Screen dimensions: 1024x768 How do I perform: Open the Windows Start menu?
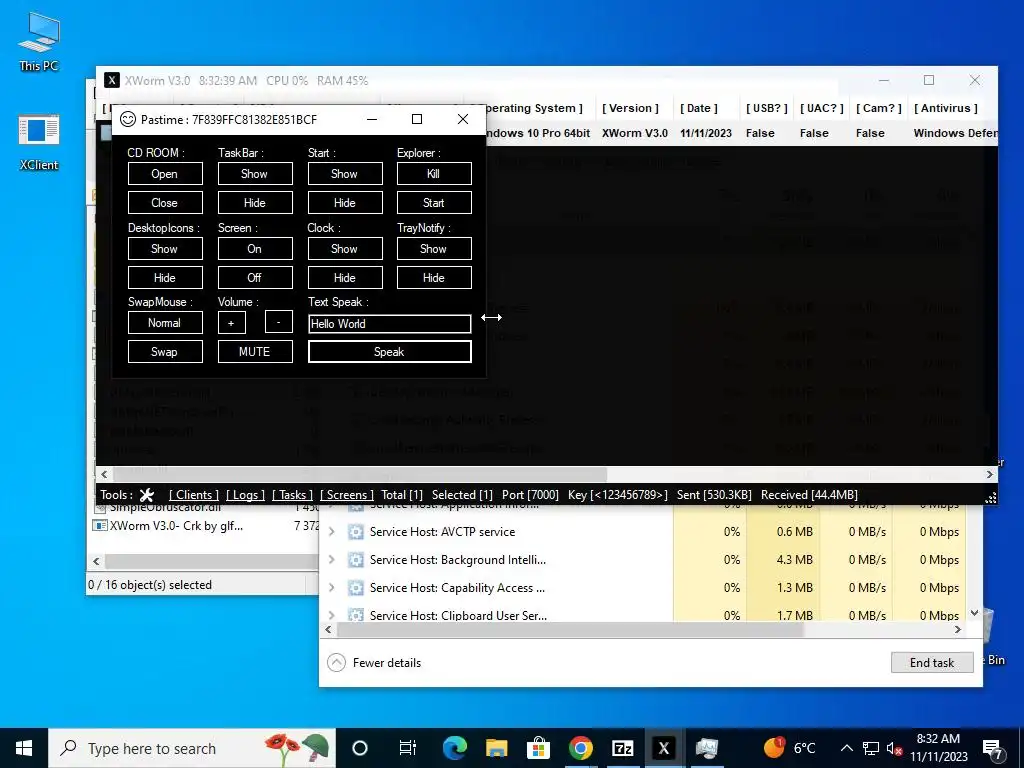(x=24, y=748)
